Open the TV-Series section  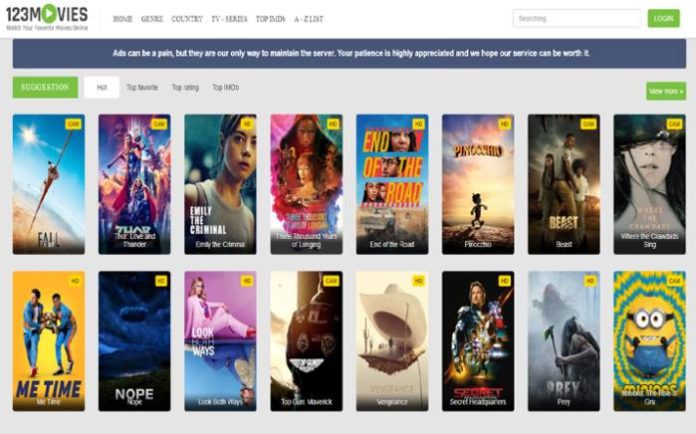[228, 19]
